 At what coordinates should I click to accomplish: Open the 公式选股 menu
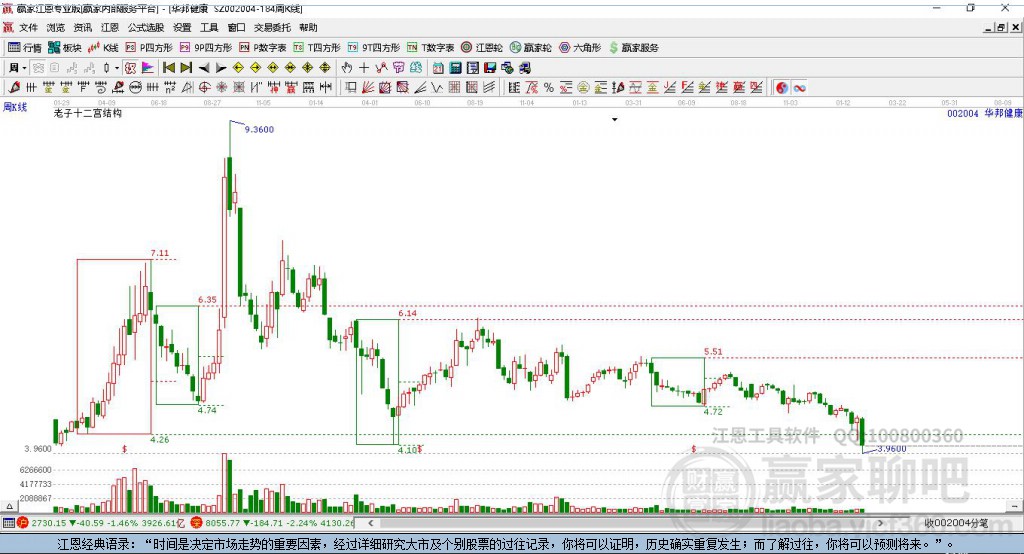coord(146,27)
